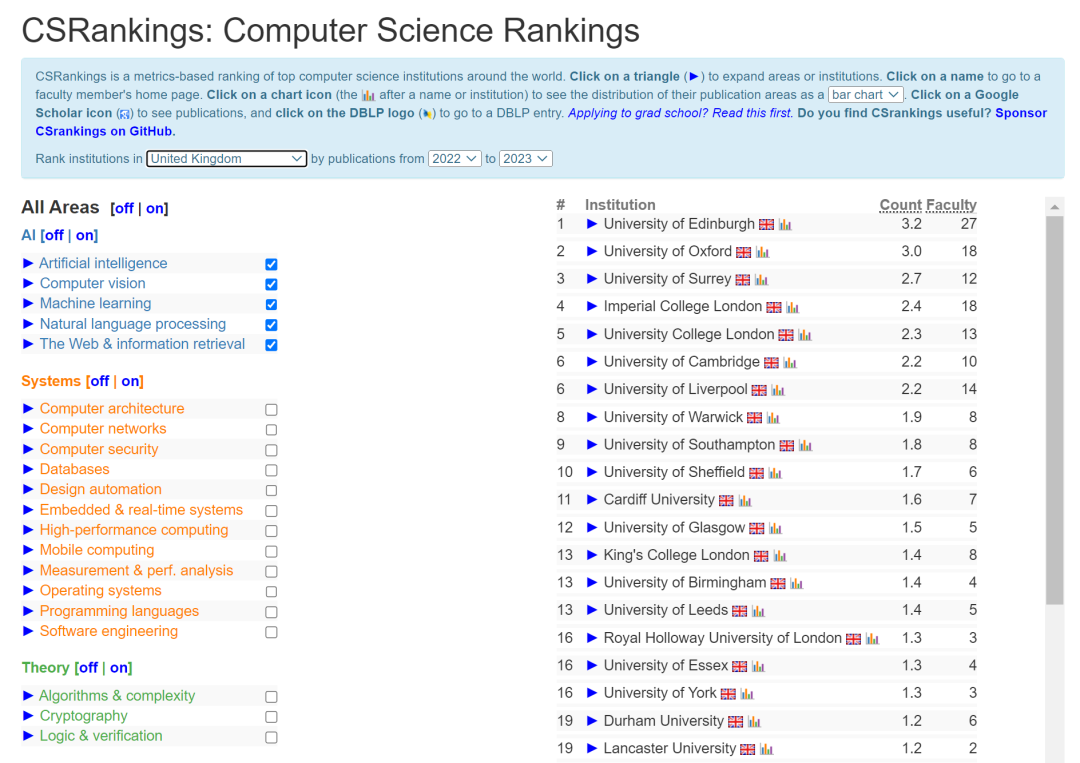Open Durham University's bar chart icon
The height and width of the screenshot is (763, 1080).
pos(753,721)
